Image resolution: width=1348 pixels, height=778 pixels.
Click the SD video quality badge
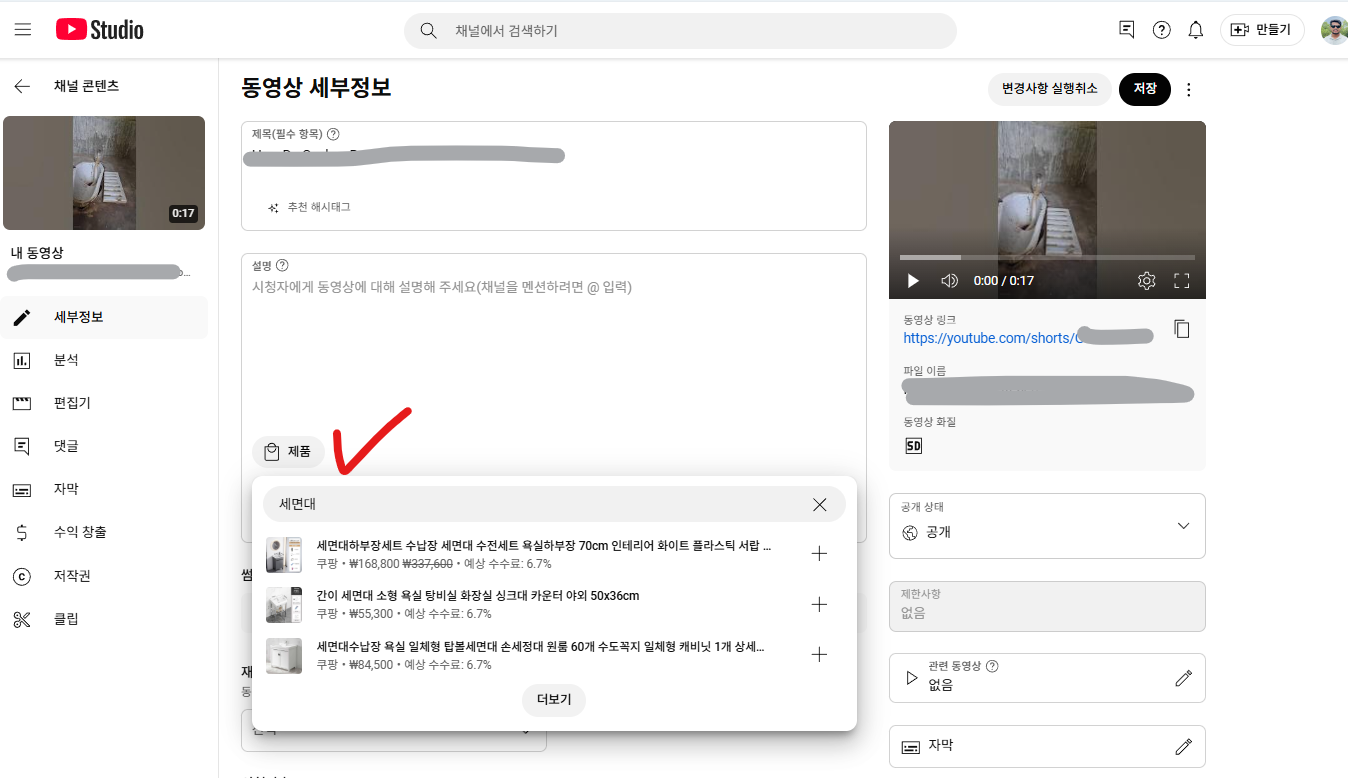[913, 446]
